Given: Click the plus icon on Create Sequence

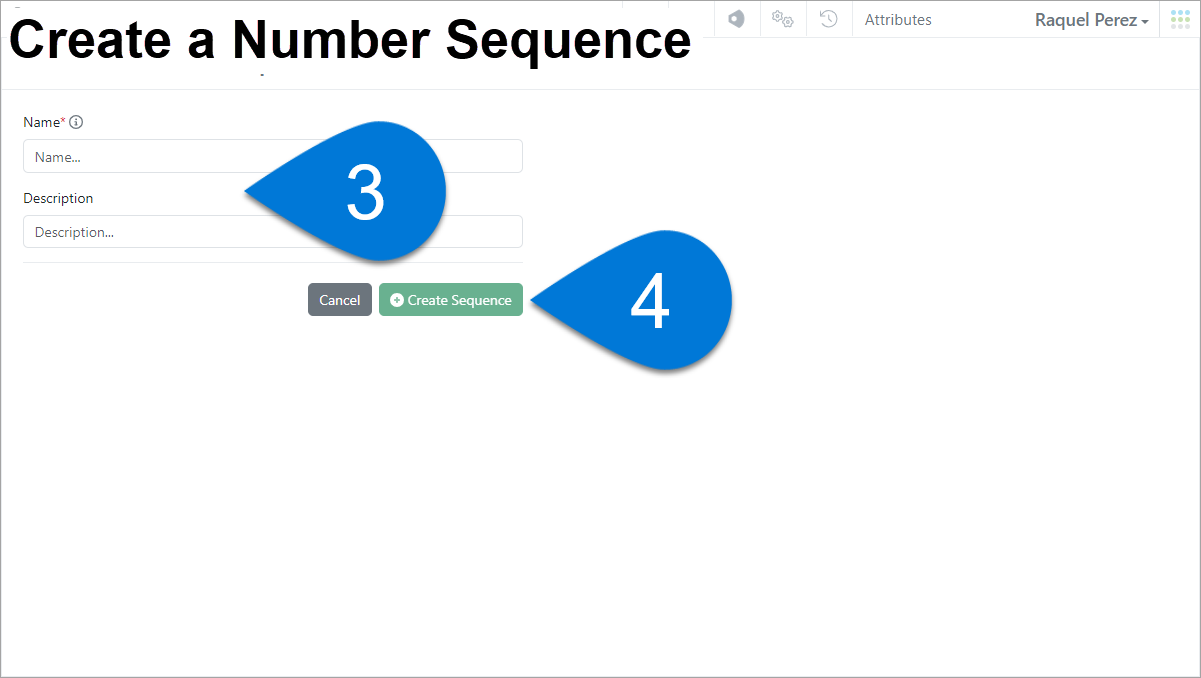Looking at the screenshot, I should coord(397,300).
